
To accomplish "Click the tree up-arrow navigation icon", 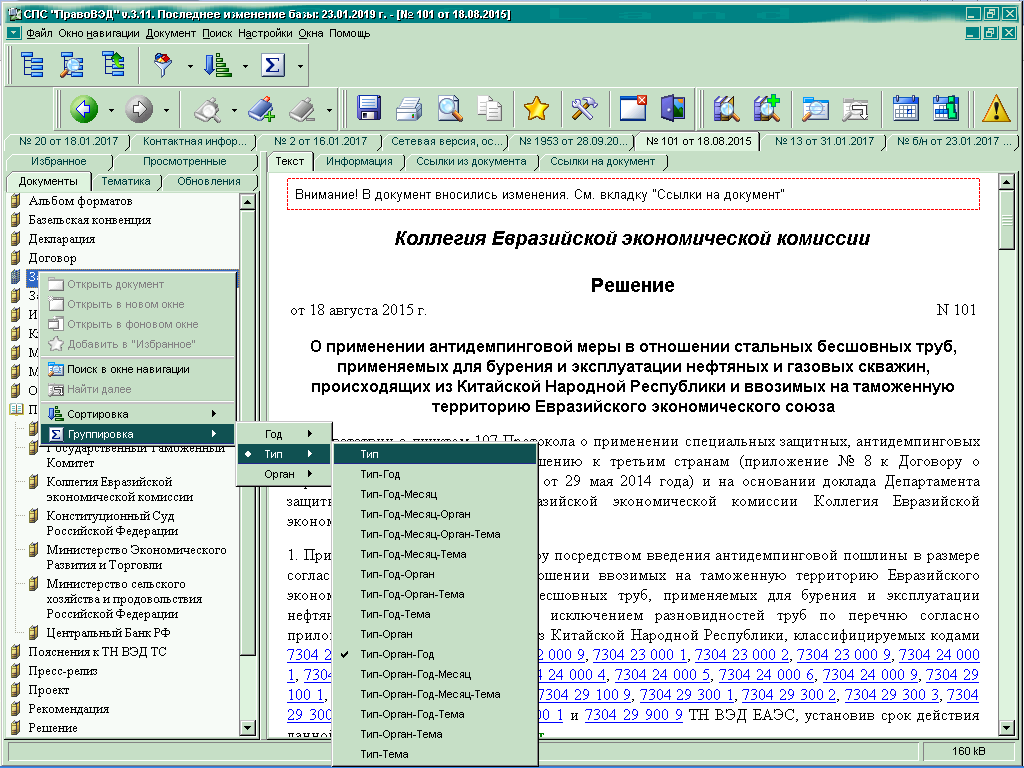I will (x=114, y=65).
